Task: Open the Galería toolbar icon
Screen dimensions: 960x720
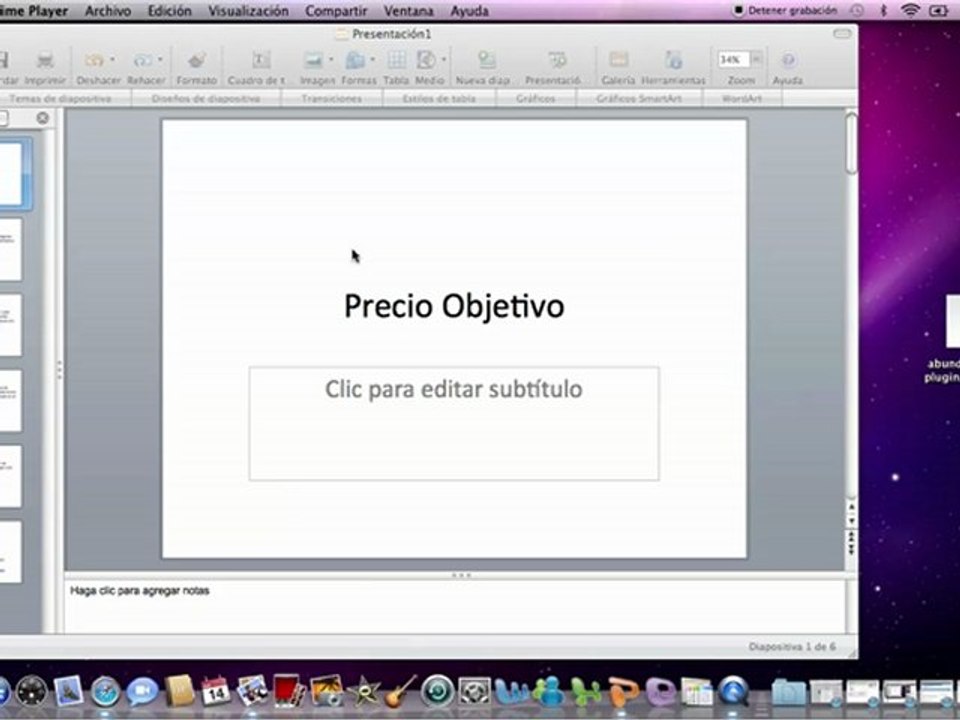Action: click(618, 60)
